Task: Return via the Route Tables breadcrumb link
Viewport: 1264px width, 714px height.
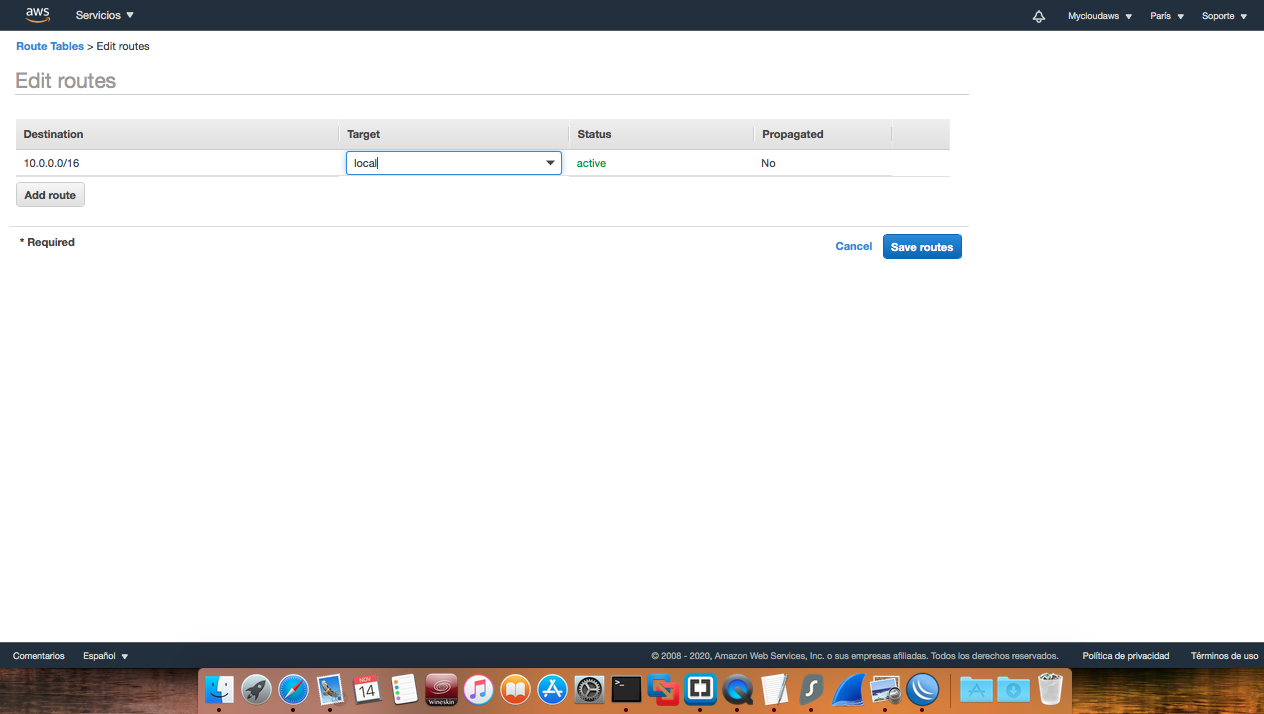Action: click(49, 46)
